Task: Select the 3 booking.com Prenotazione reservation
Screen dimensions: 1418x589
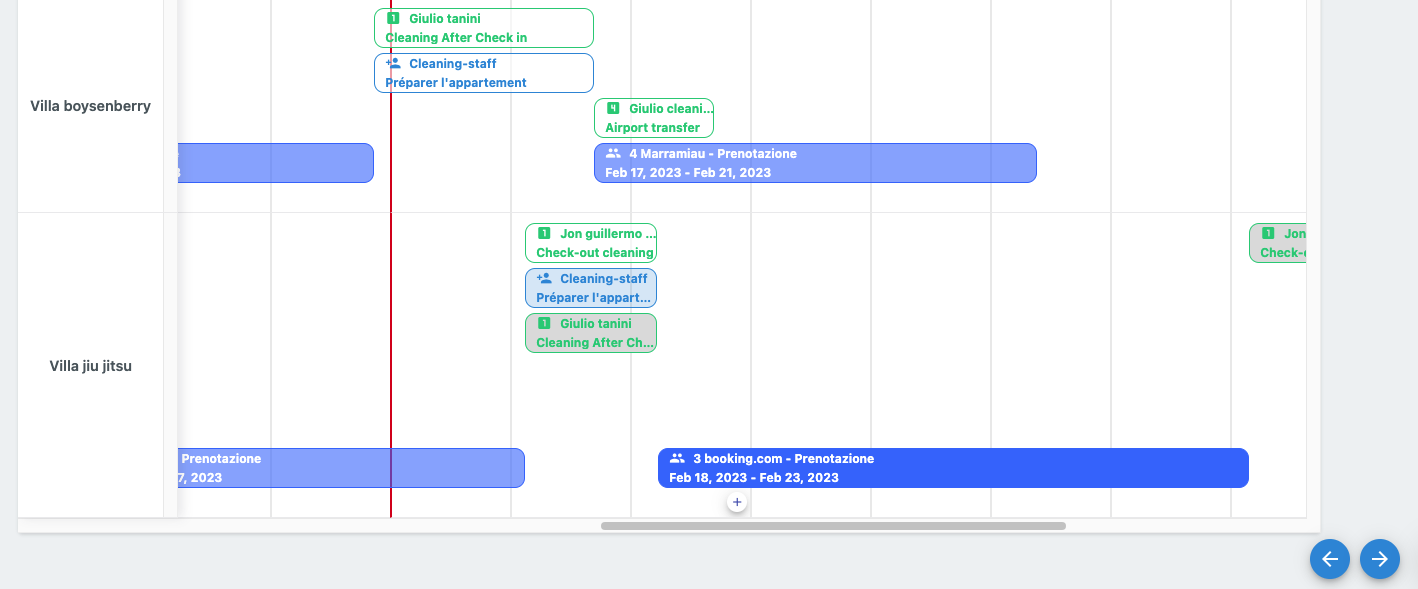Action: coord(952,468)
